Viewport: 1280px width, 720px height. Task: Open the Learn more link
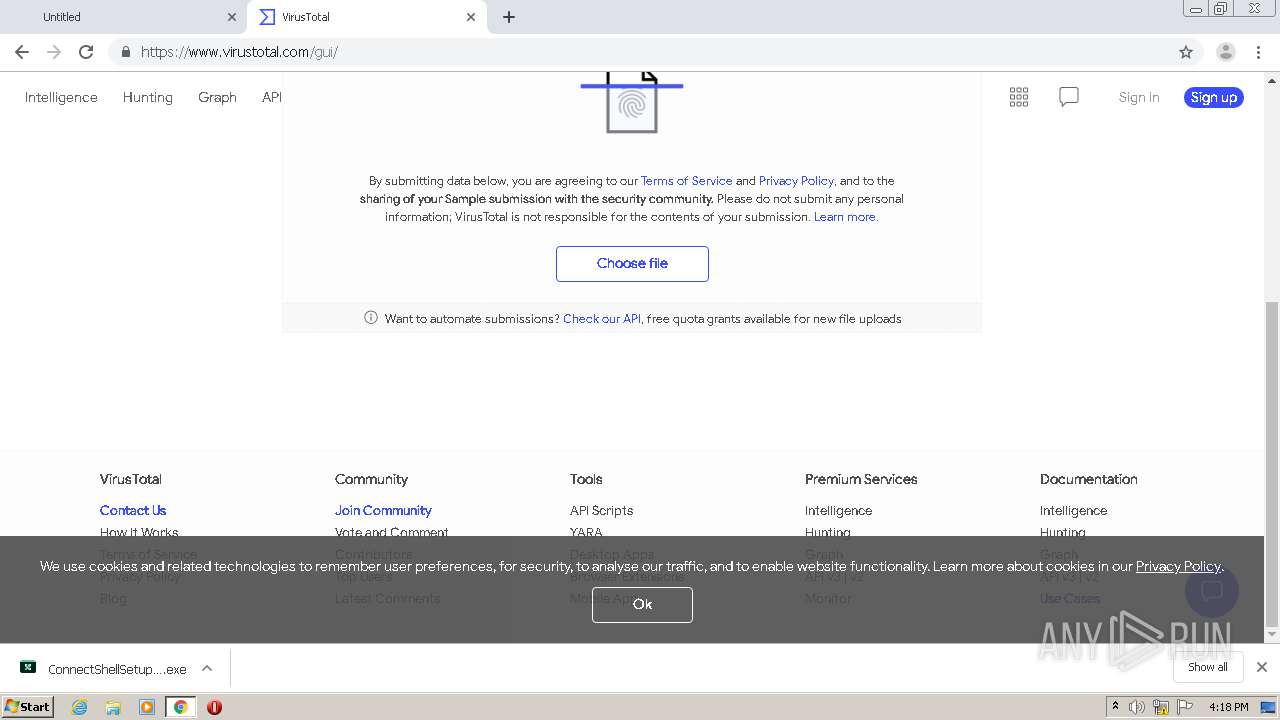click(x=845, y=217)
